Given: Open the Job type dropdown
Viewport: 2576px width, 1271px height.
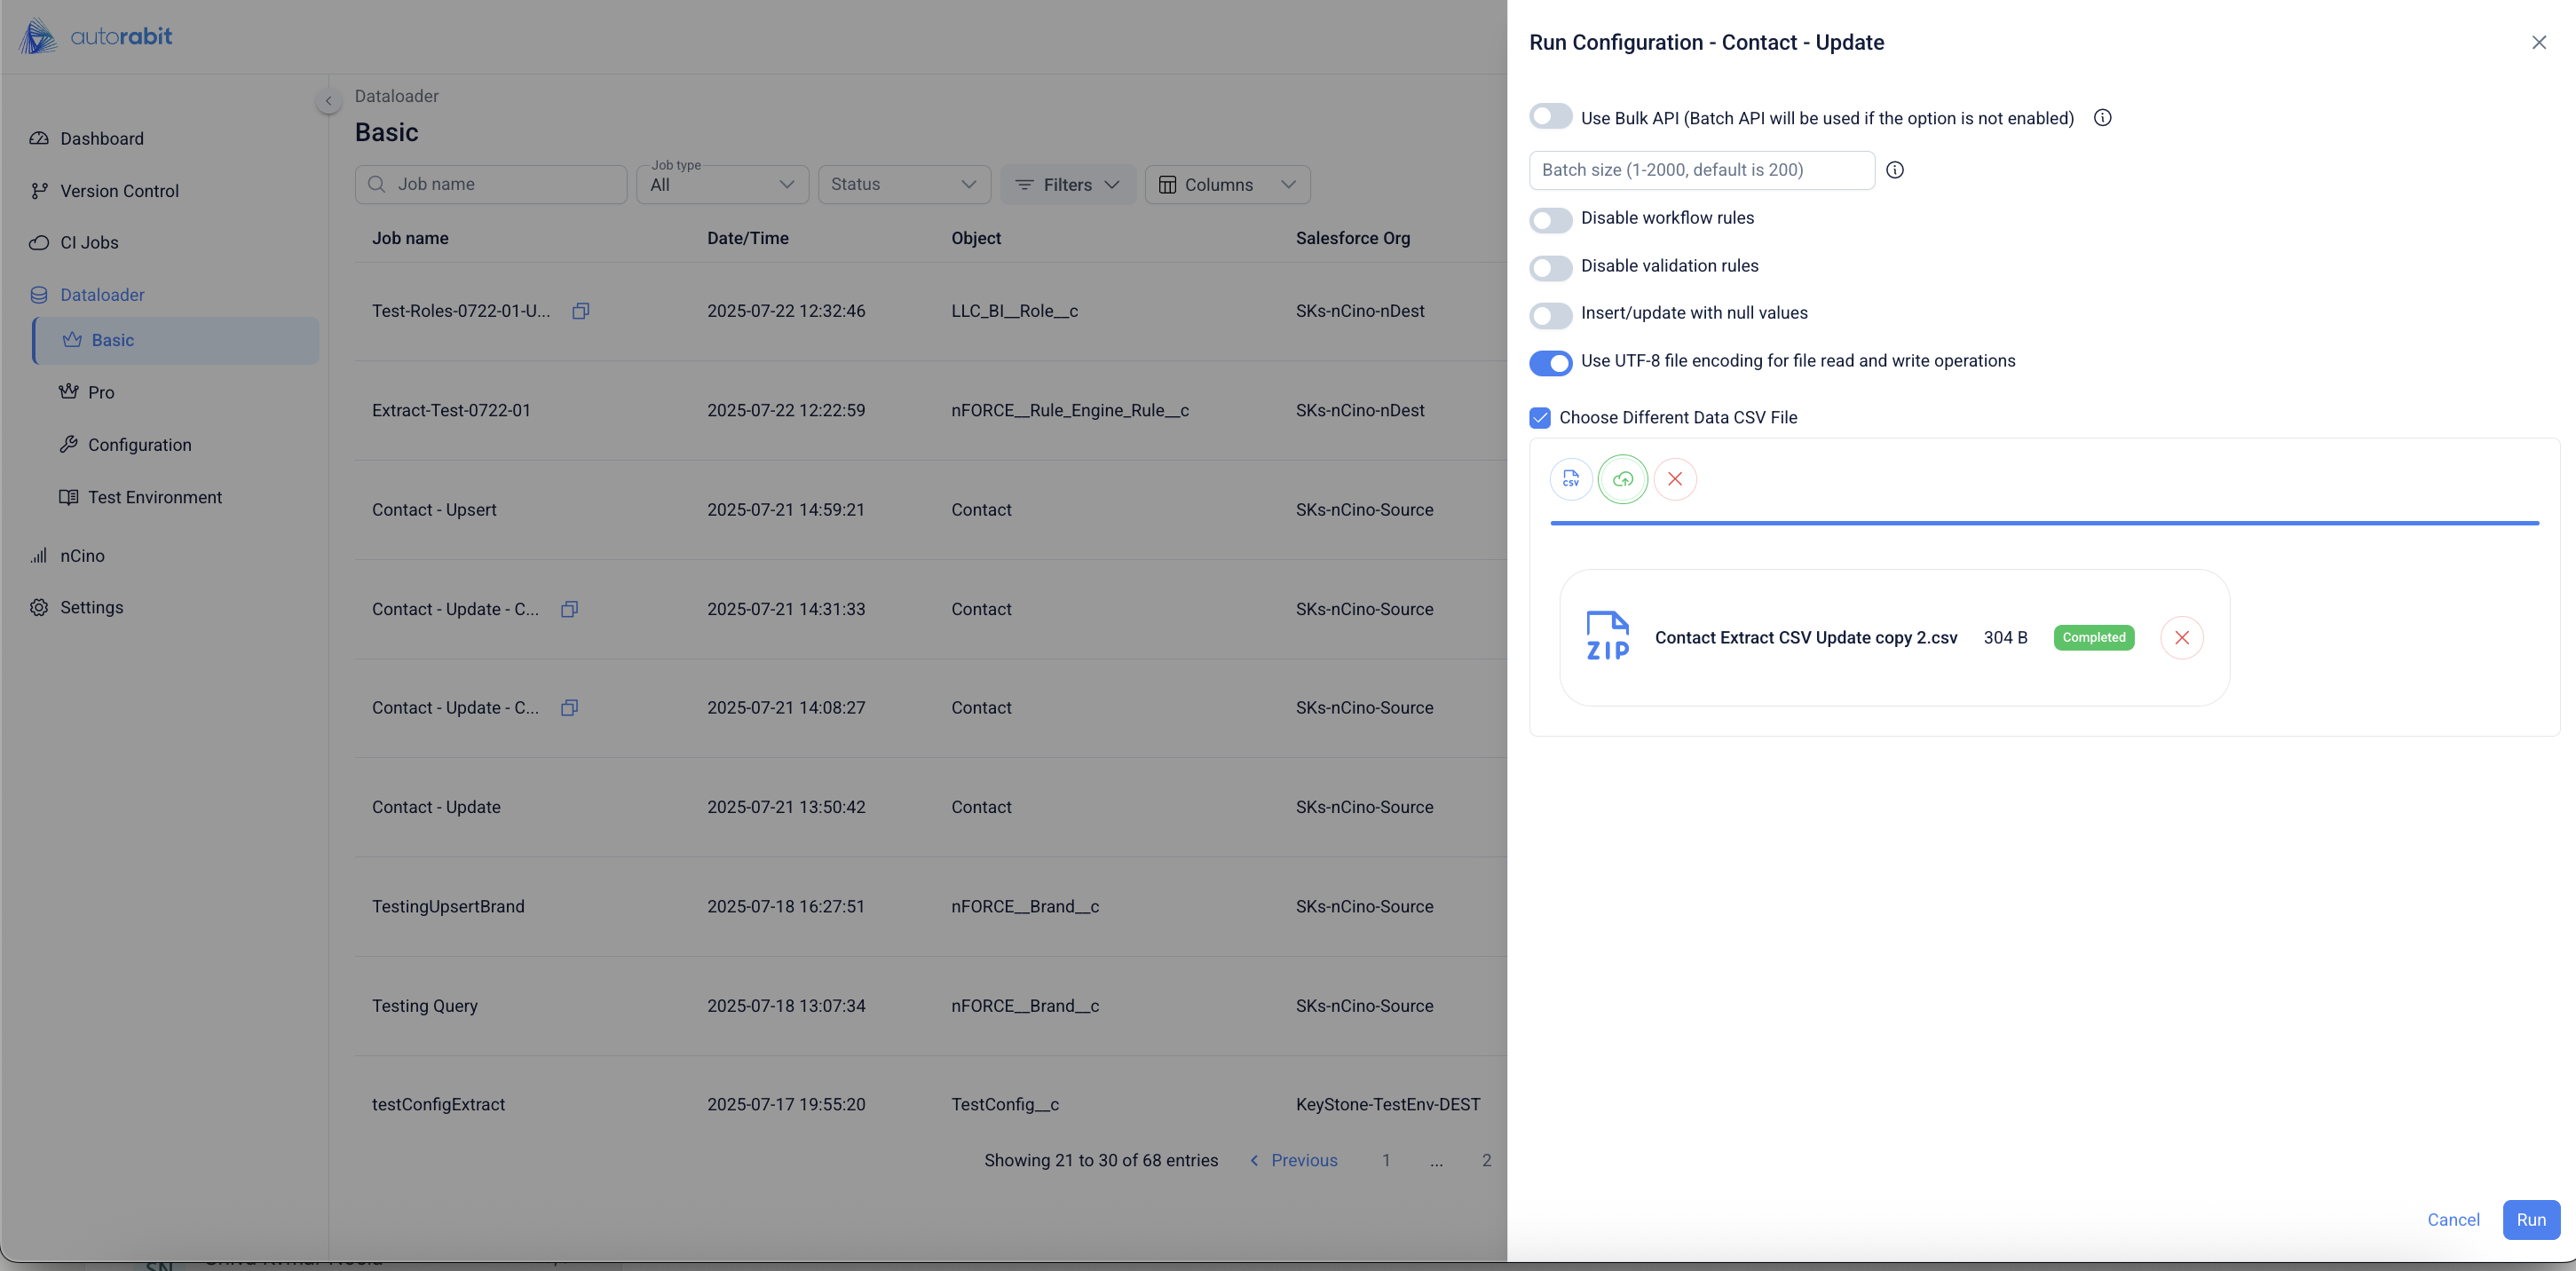Looking at the screenshot, I should (721, 185).
